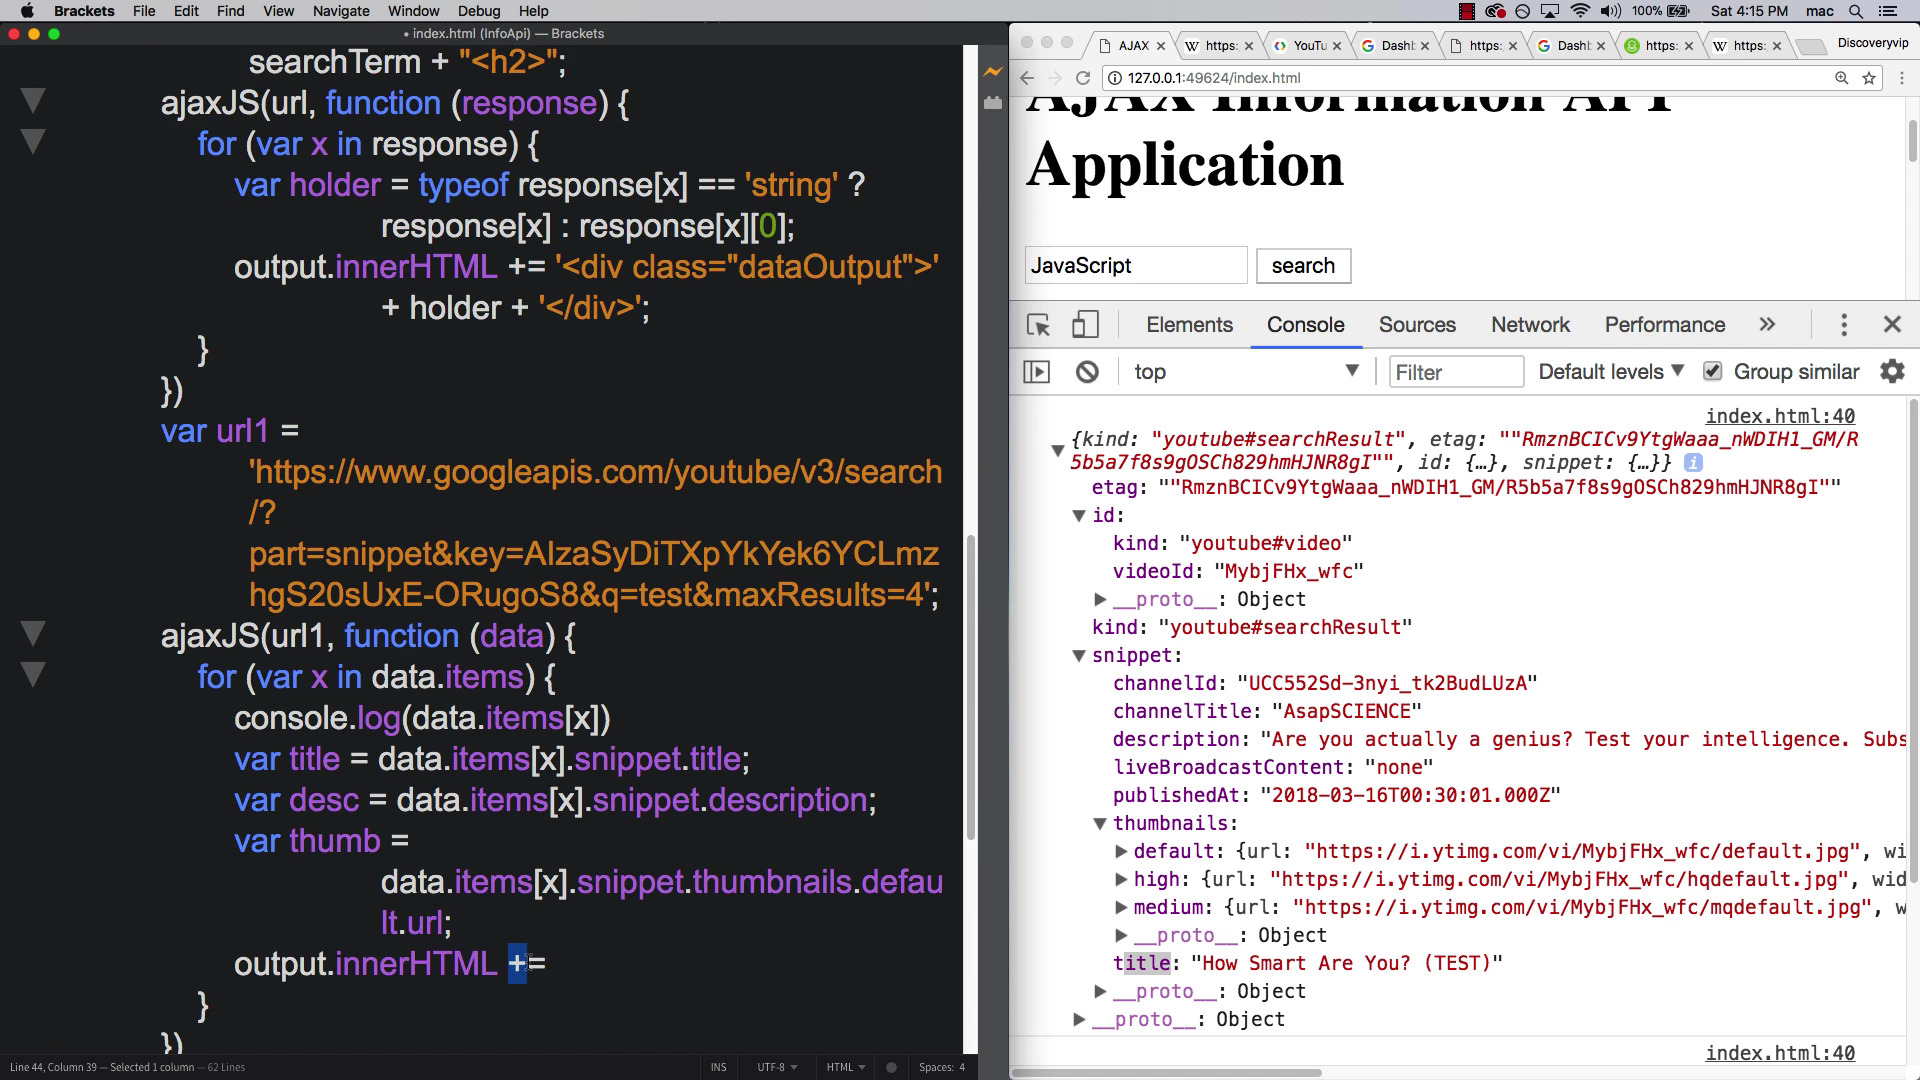
Task: Click the object info badge in console output
Action: click(1693, 463)
